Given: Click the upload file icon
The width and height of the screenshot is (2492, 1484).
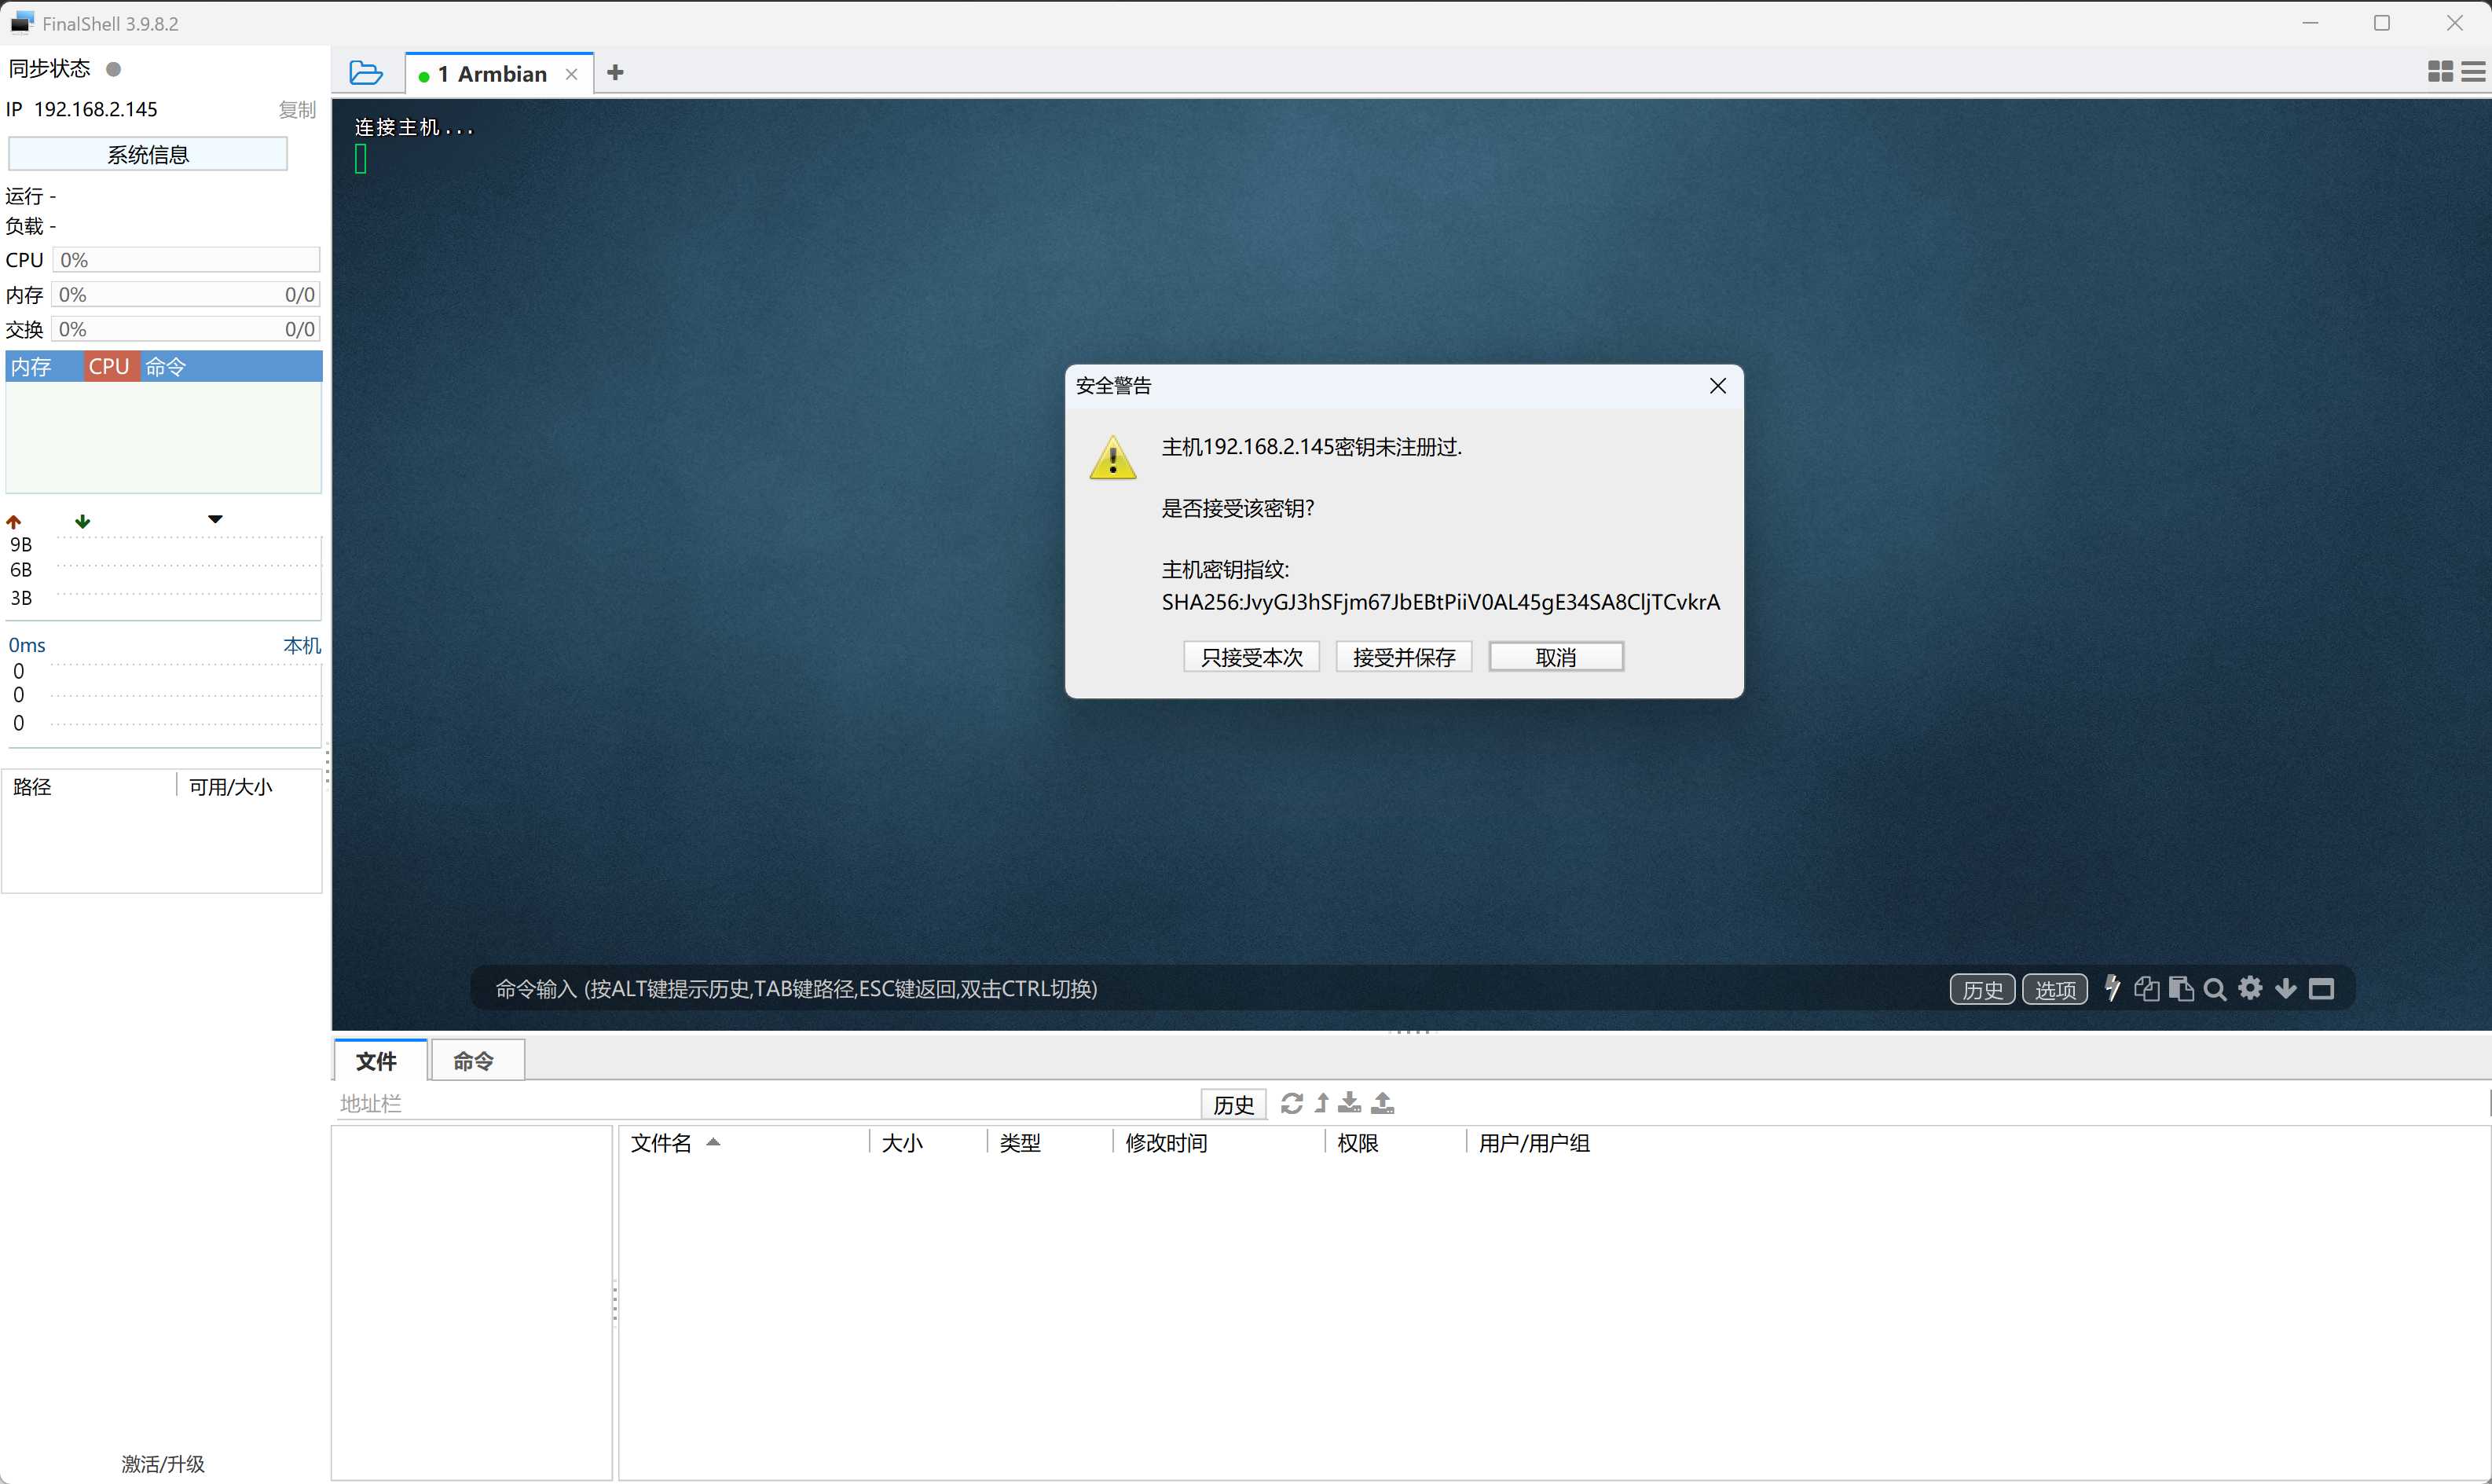Looking at the screenshot, I should [1383, 1103].
